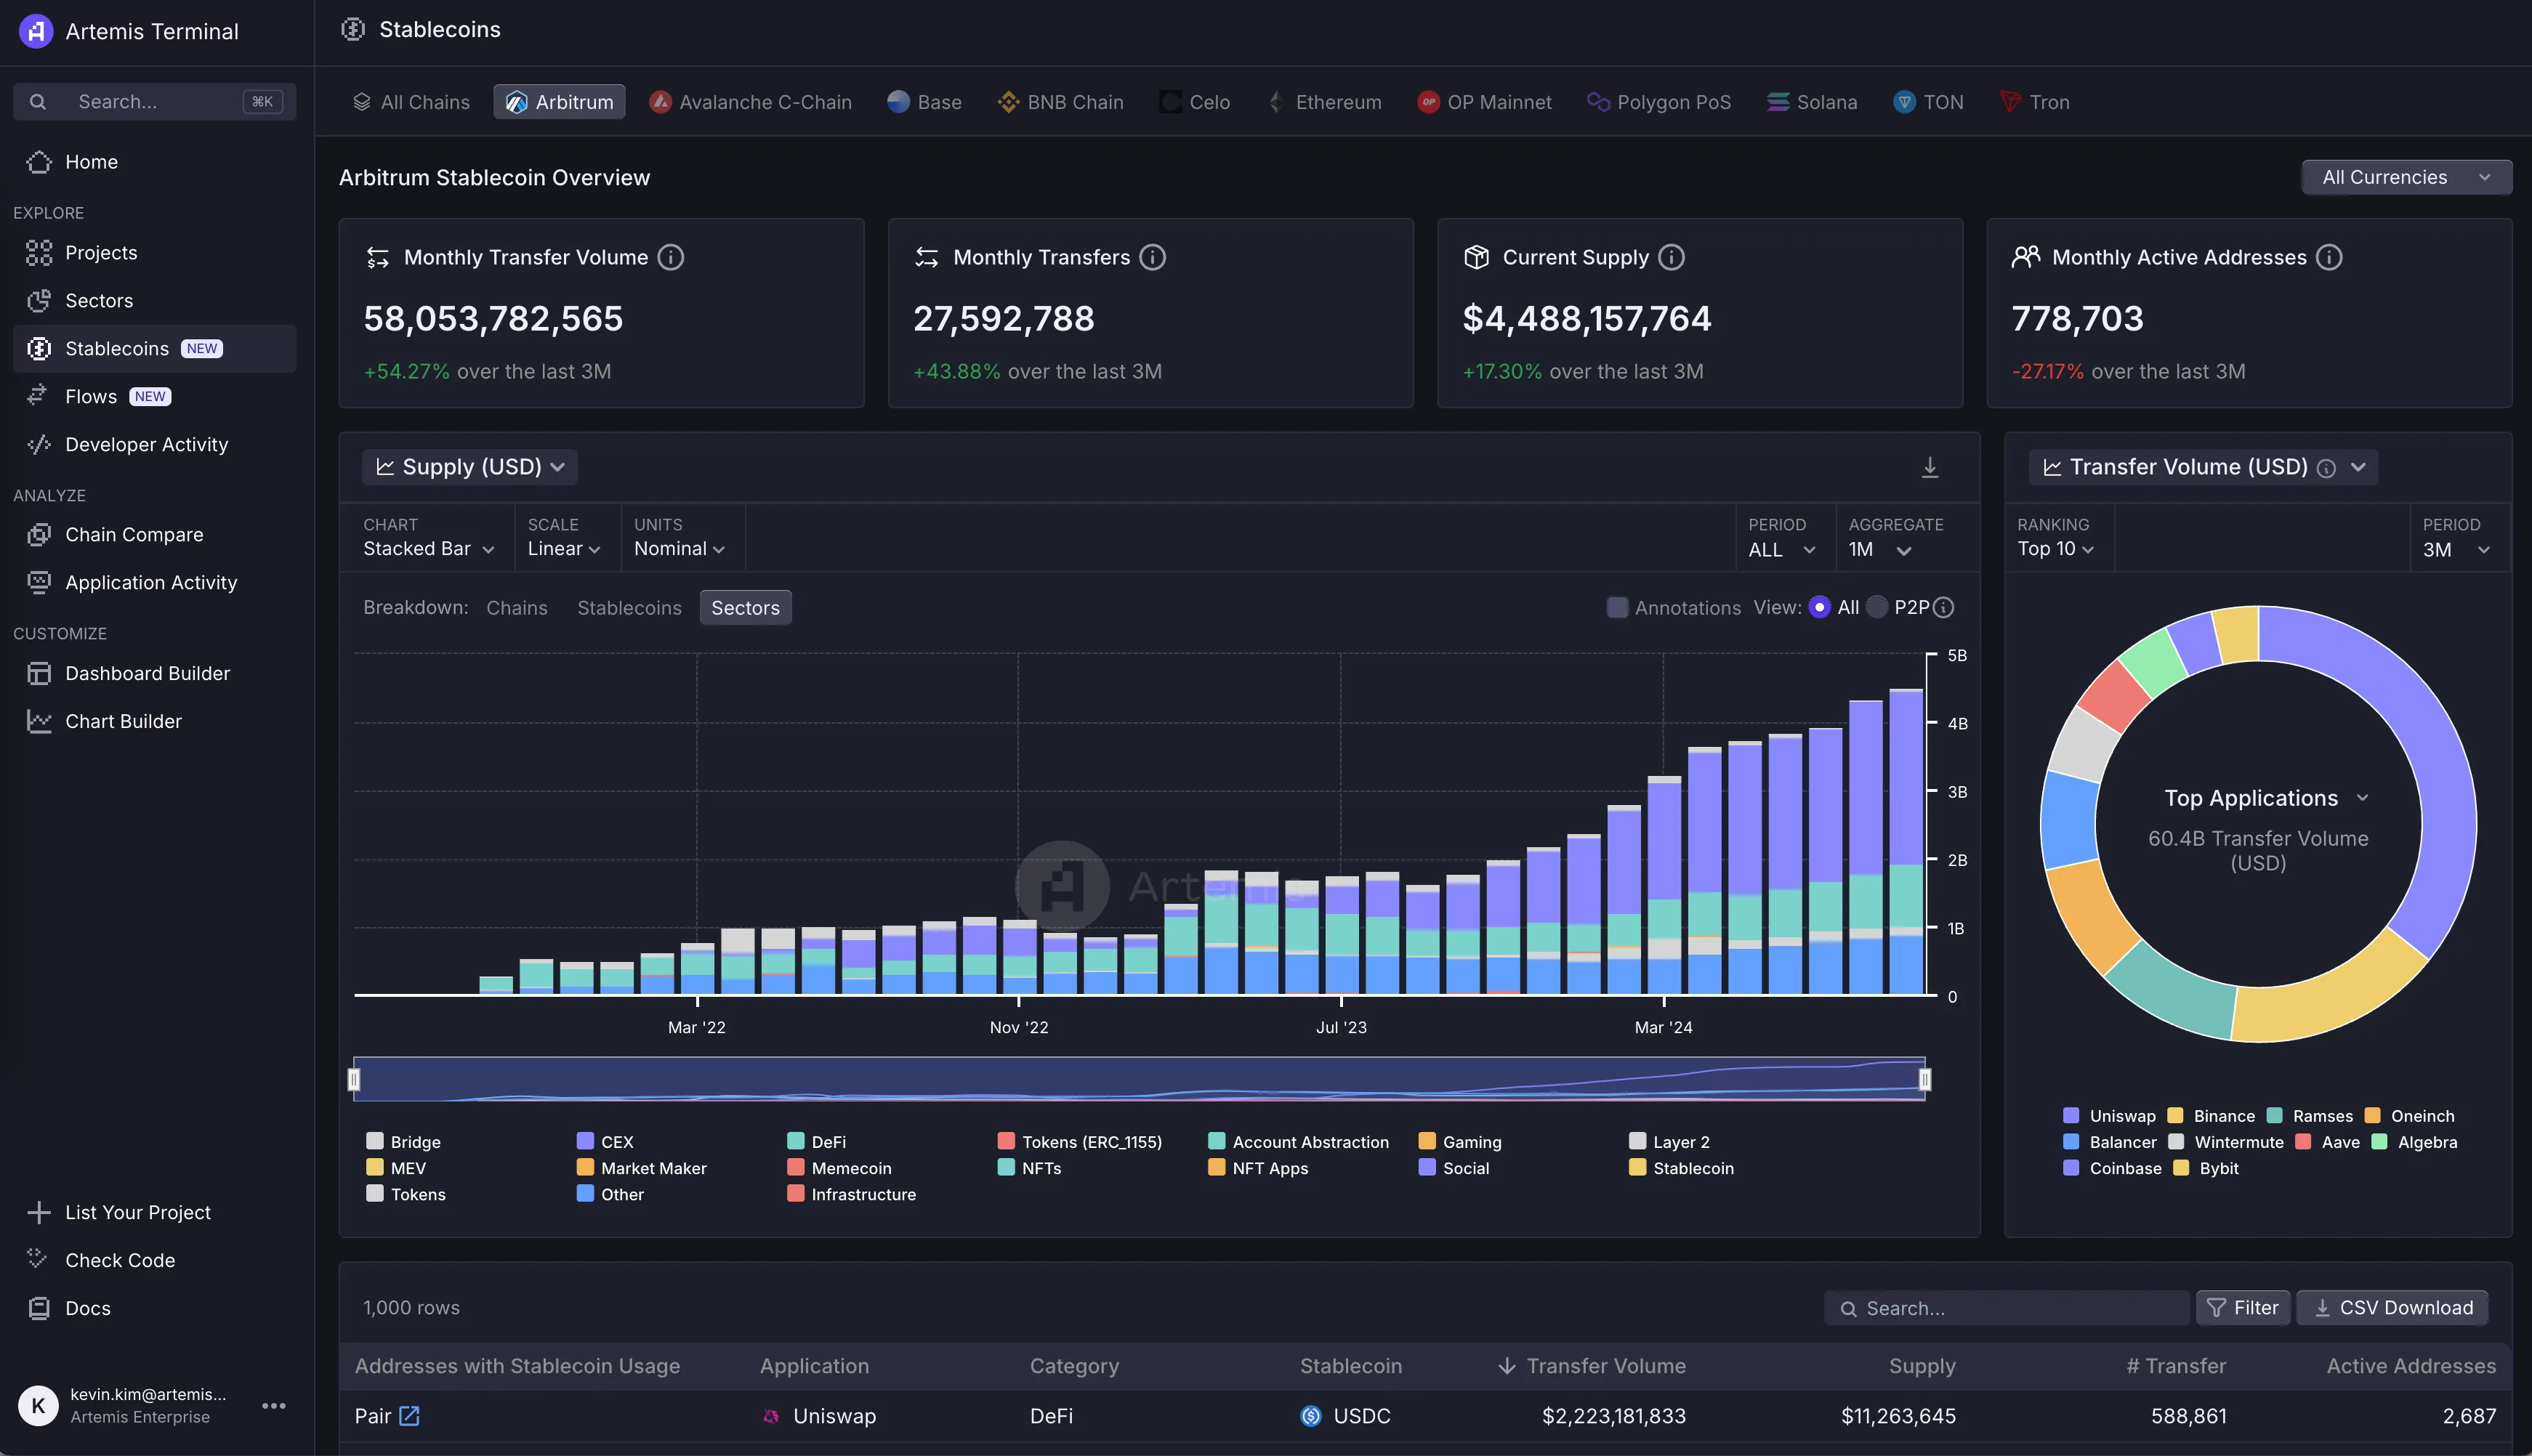Viewport: 2532px width, 1456px height.
Task: Click info icon next to Current Supply
Action: [1672, 258]
